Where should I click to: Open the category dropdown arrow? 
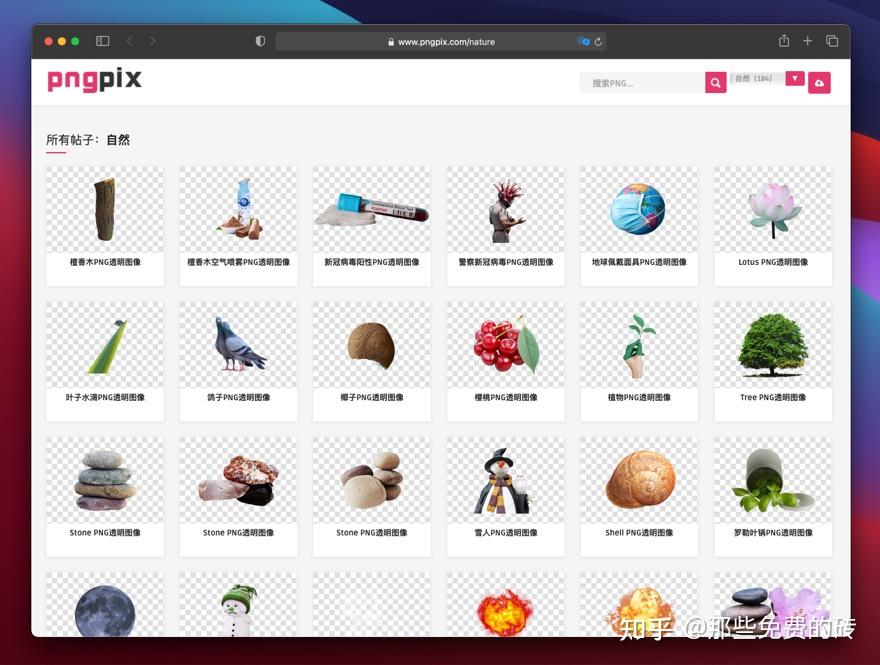795,79
